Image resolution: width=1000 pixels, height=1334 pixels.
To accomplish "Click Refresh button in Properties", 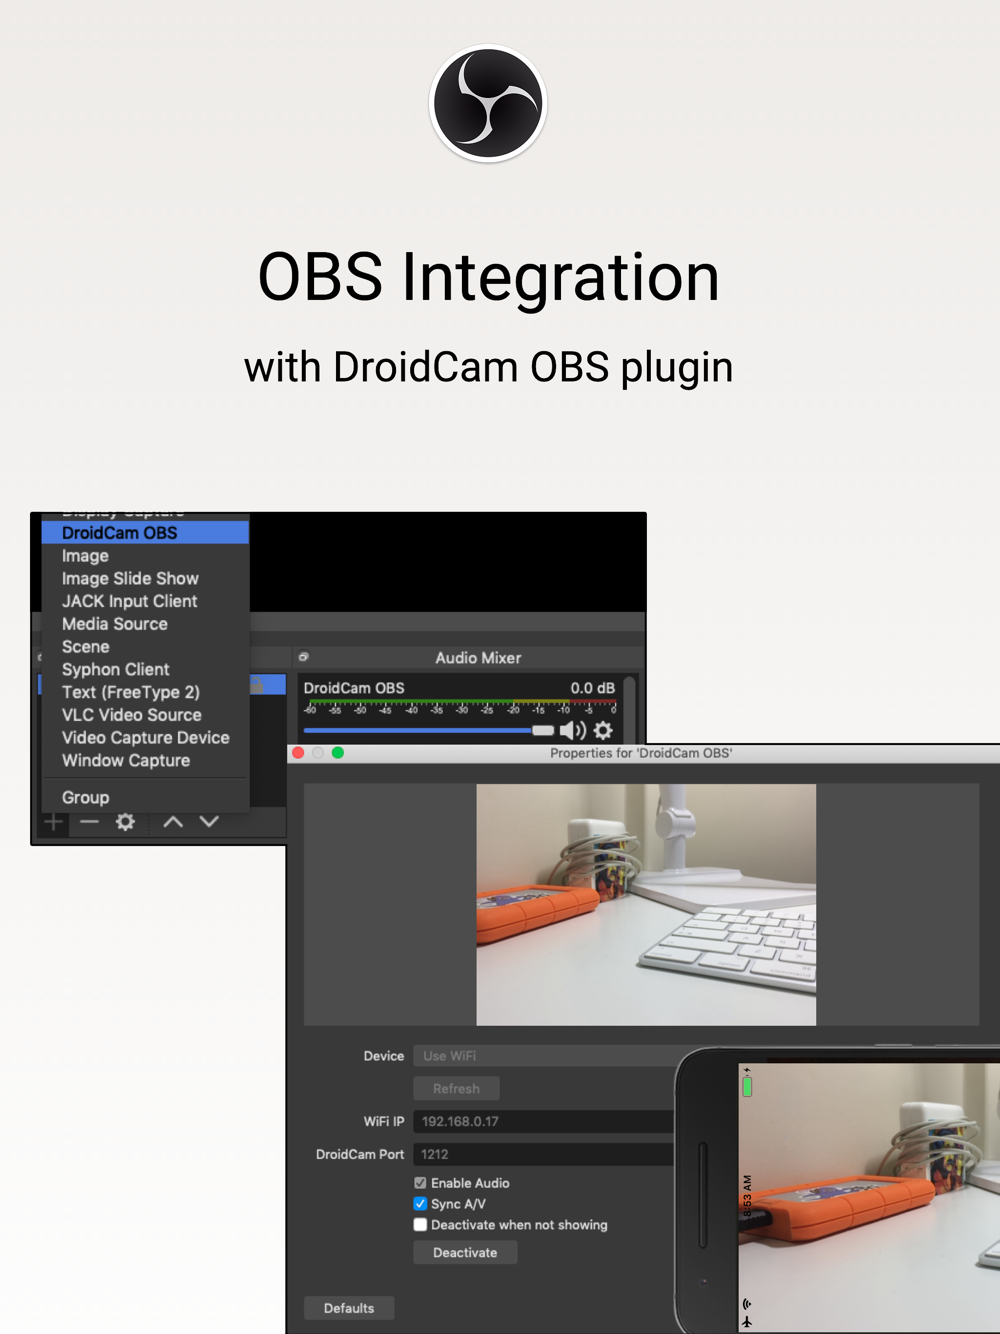I will coord(457,1089).
